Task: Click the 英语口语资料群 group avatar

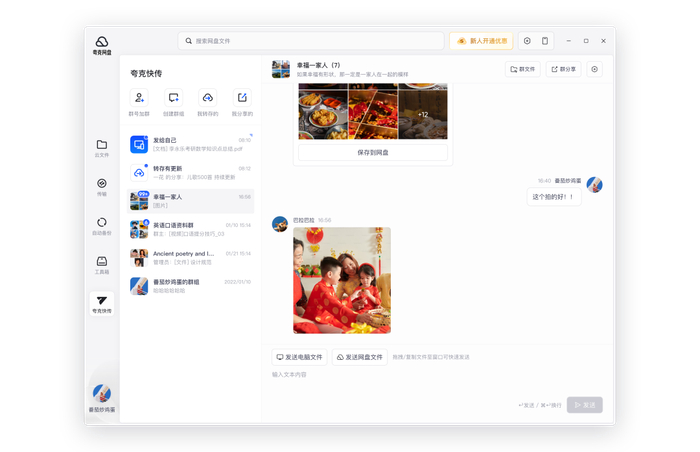Action: (x=139, y=230)
